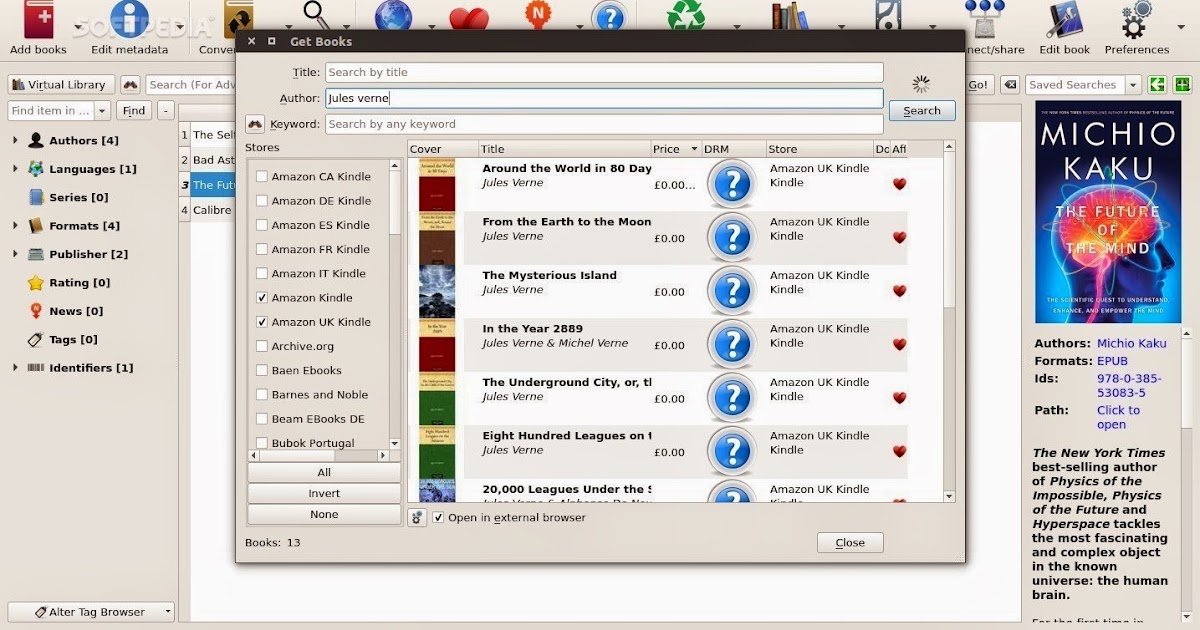Screen dimensions: 1200x630
Task: Click DRM question icon for The Mysterious Island
Action: (x=732, y=291)
